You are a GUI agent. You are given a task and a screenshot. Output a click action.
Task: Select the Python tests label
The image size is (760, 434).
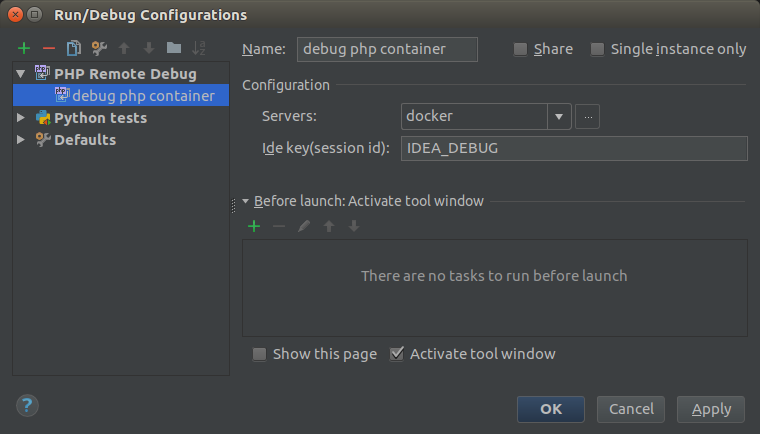100,117
